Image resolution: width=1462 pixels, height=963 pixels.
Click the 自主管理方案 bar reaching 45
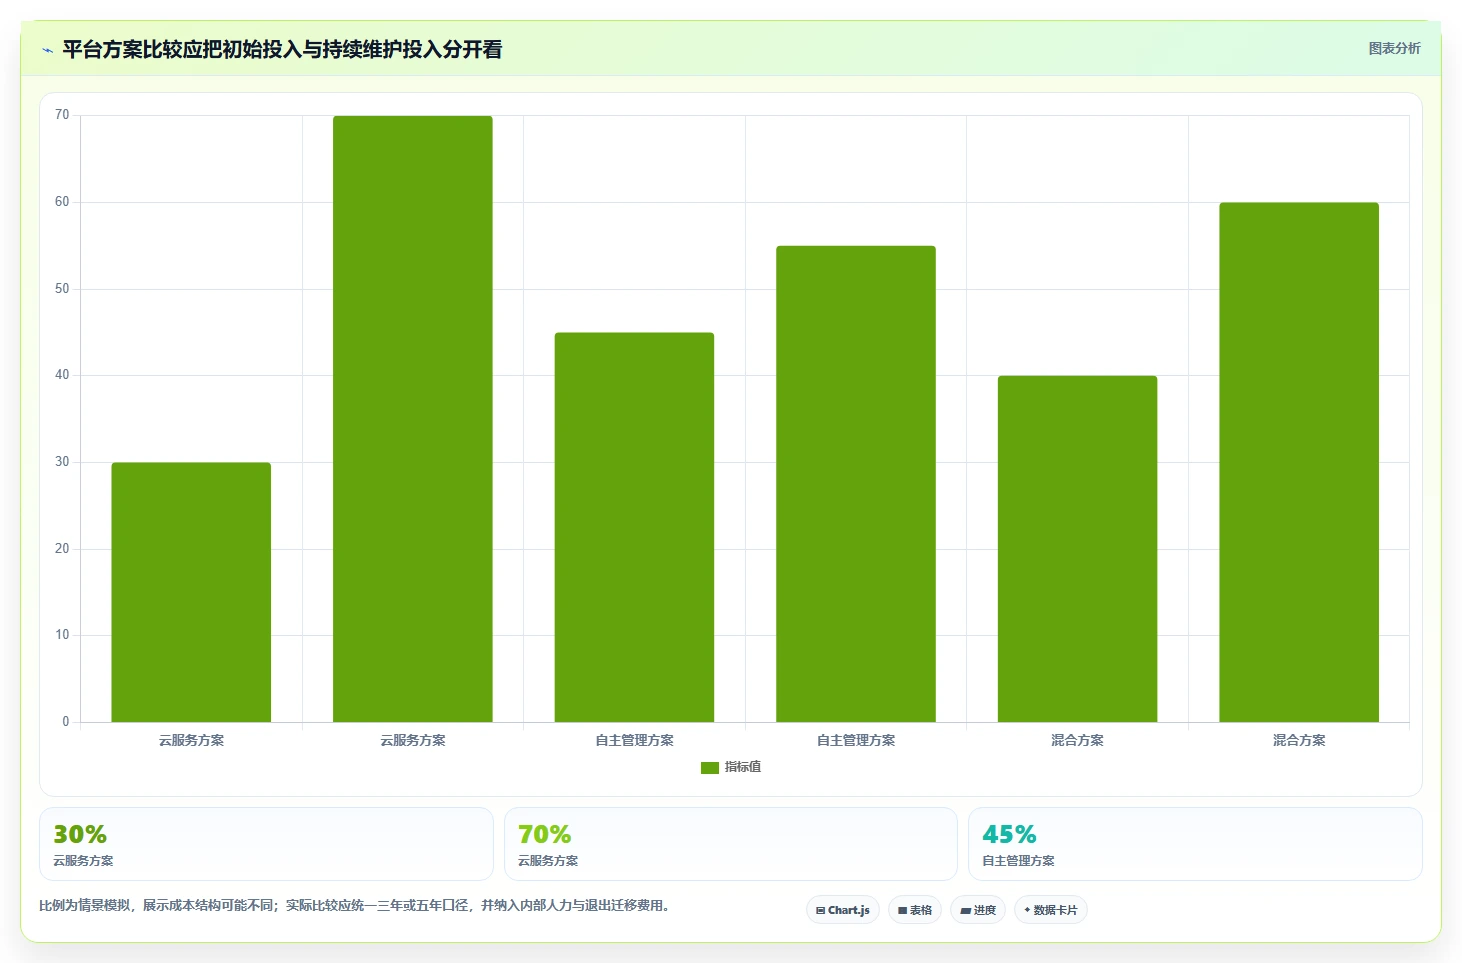click(x=634, y=527)
